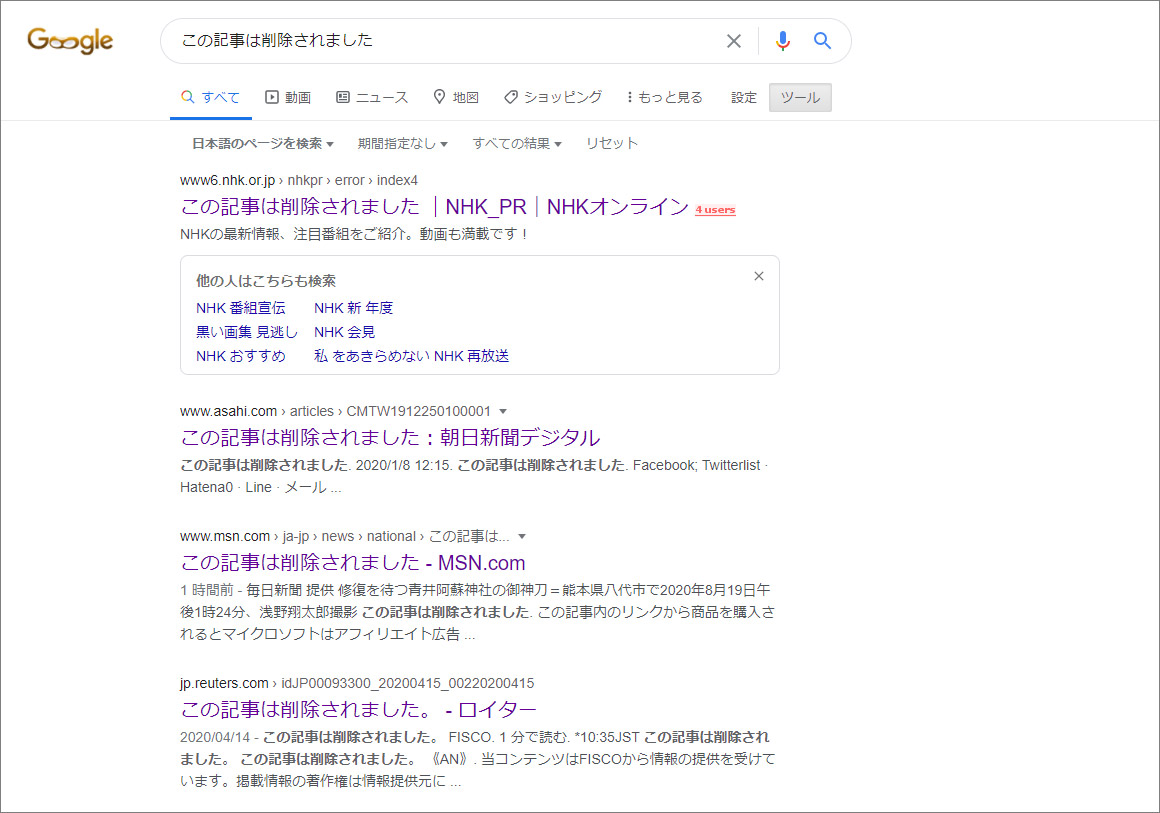Expand 日本語のページを検索 dropdown
Screen dimensions: 1160x813
click(263, 144)
